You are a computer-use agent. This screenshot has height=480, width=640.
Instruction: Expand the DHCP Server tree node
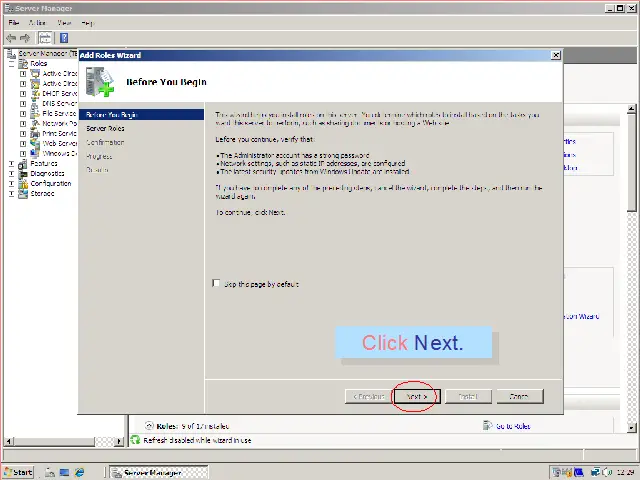(x=23, y=93)
